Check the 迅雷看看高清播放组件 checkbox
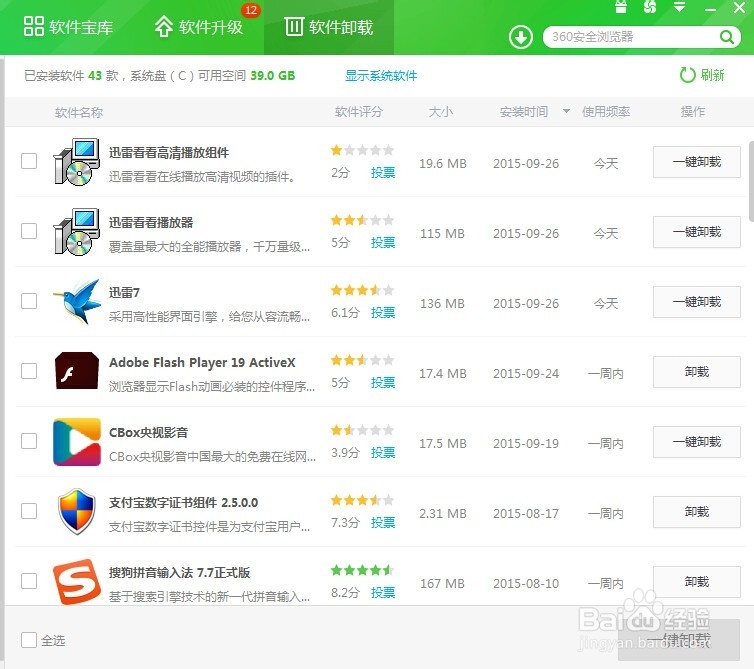This screenshot has width=754, height=669. [x=29, y=161]
